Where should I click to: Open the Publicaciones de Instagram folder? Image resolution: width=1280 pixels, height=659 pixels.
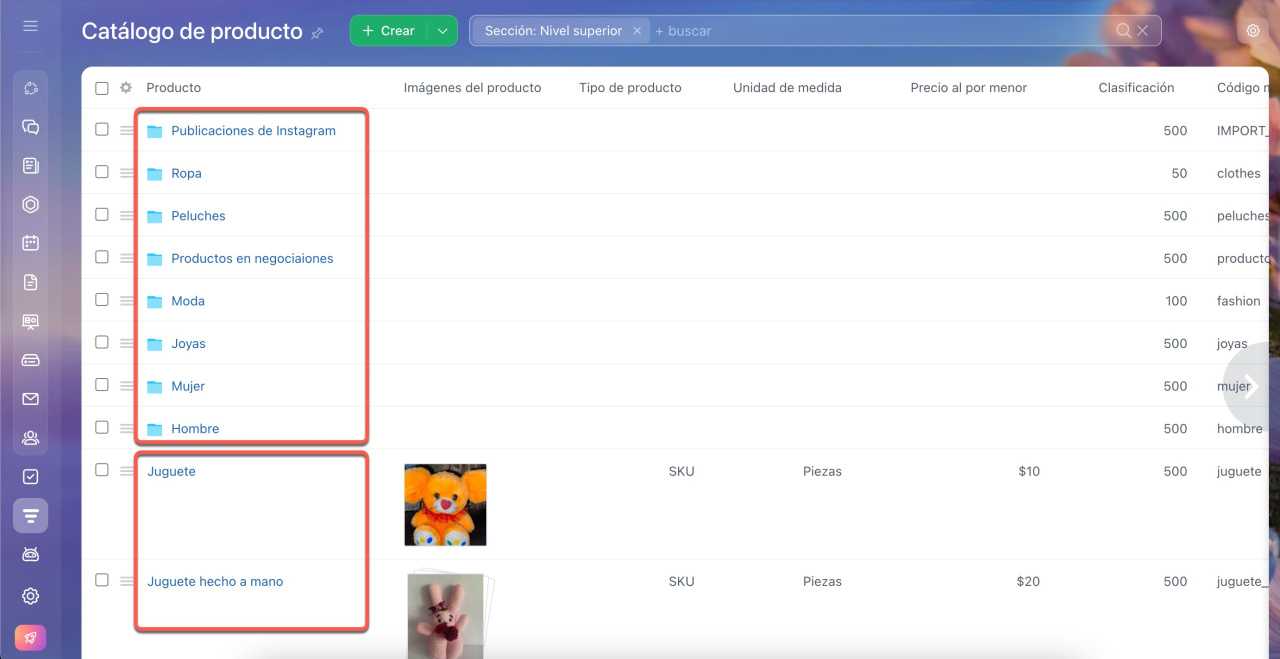tap(253, 131)
